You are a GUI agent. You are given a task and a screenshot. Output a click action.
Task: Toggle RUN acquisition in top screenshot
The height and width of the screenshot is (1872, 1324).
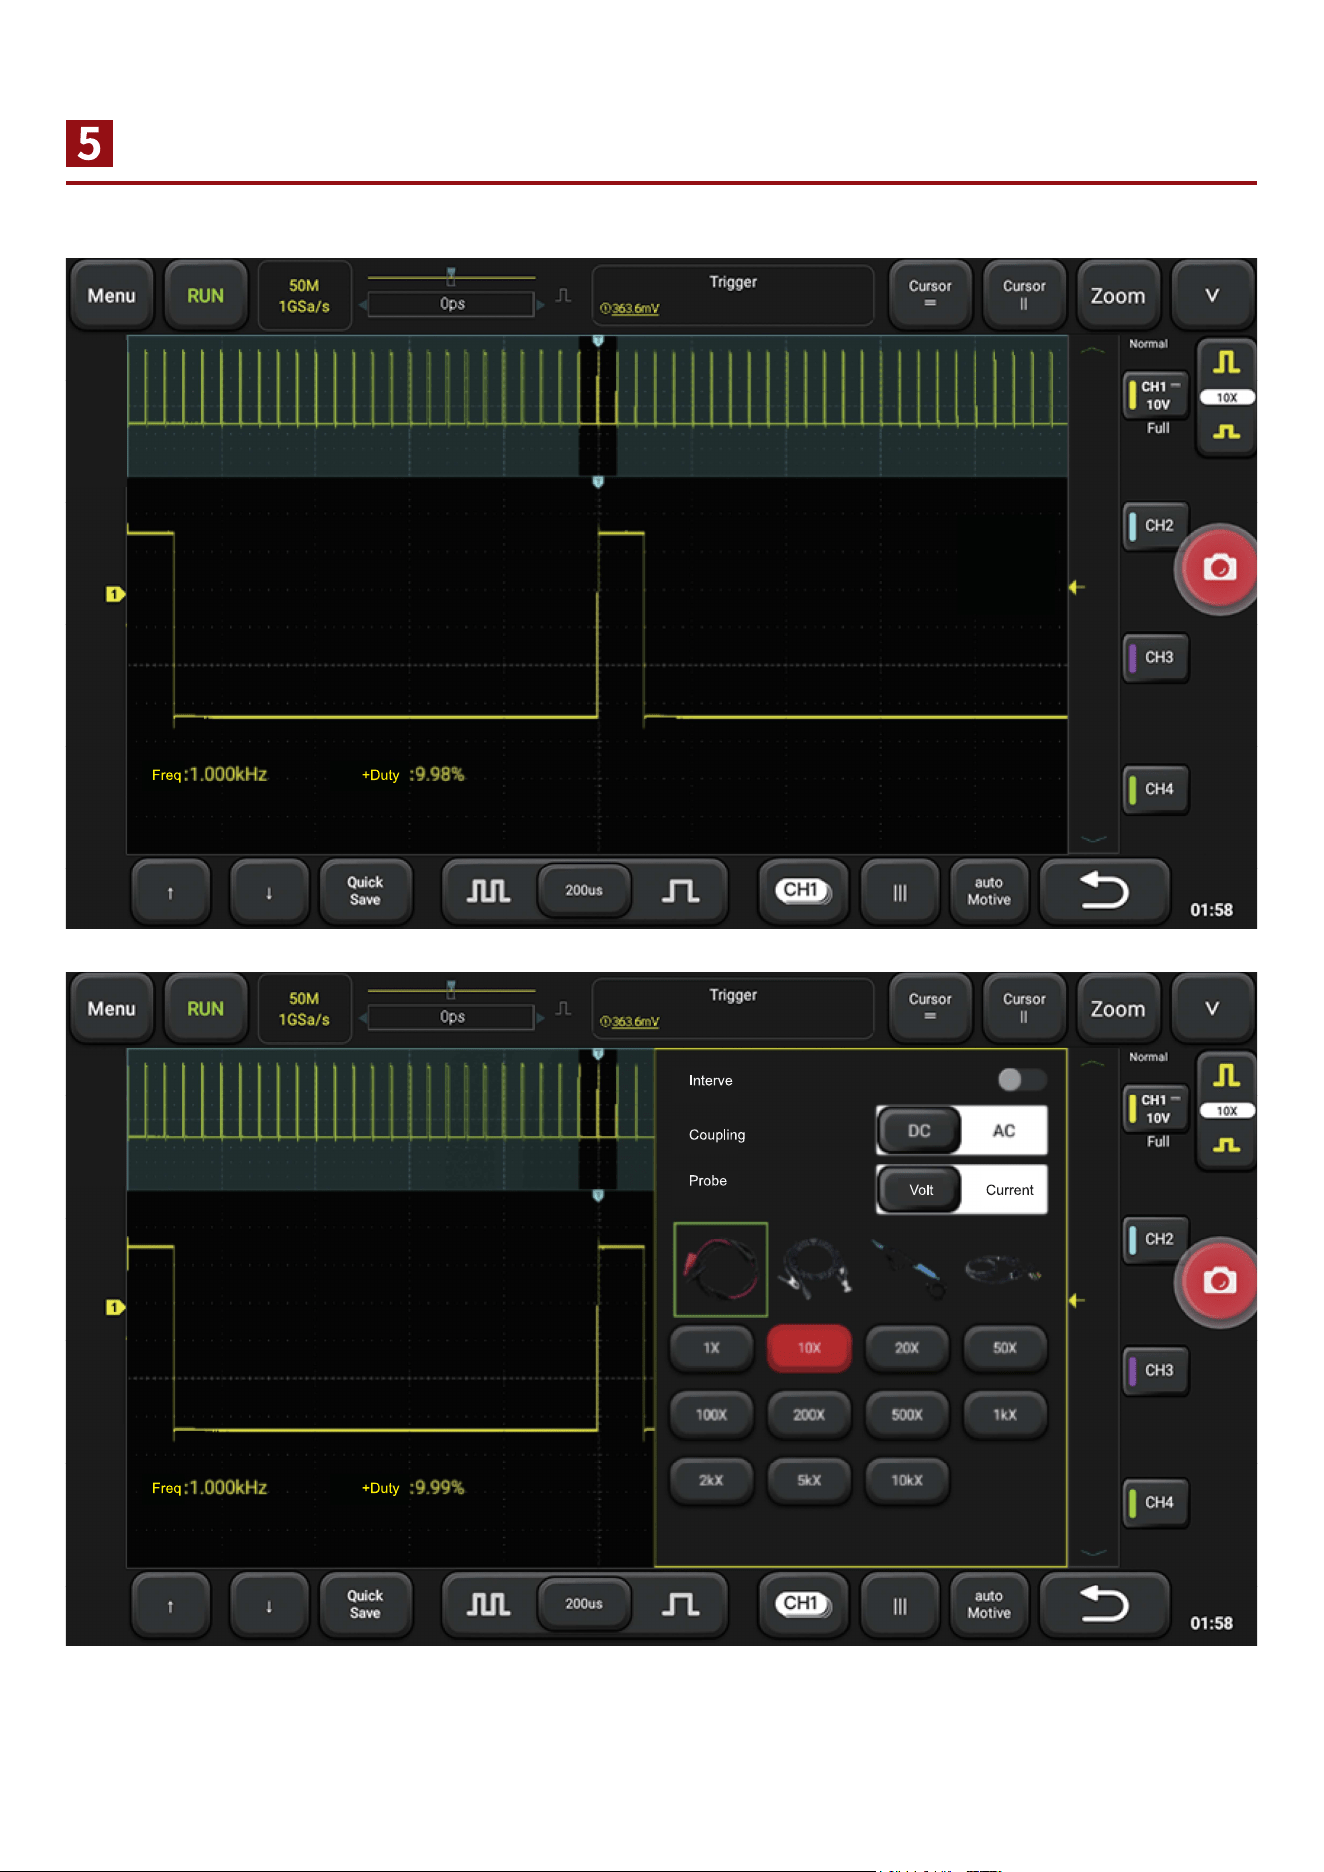pos(205,295)
